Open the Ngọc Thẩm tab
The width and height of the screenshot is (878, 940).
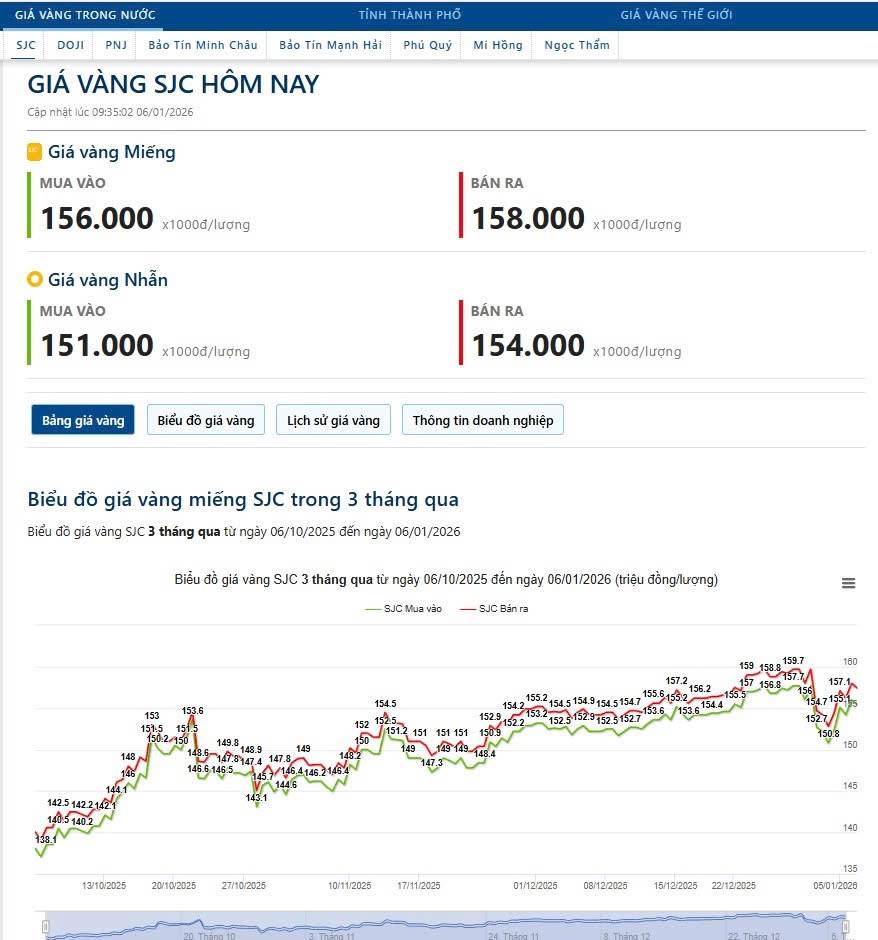(x=577, y=45)
